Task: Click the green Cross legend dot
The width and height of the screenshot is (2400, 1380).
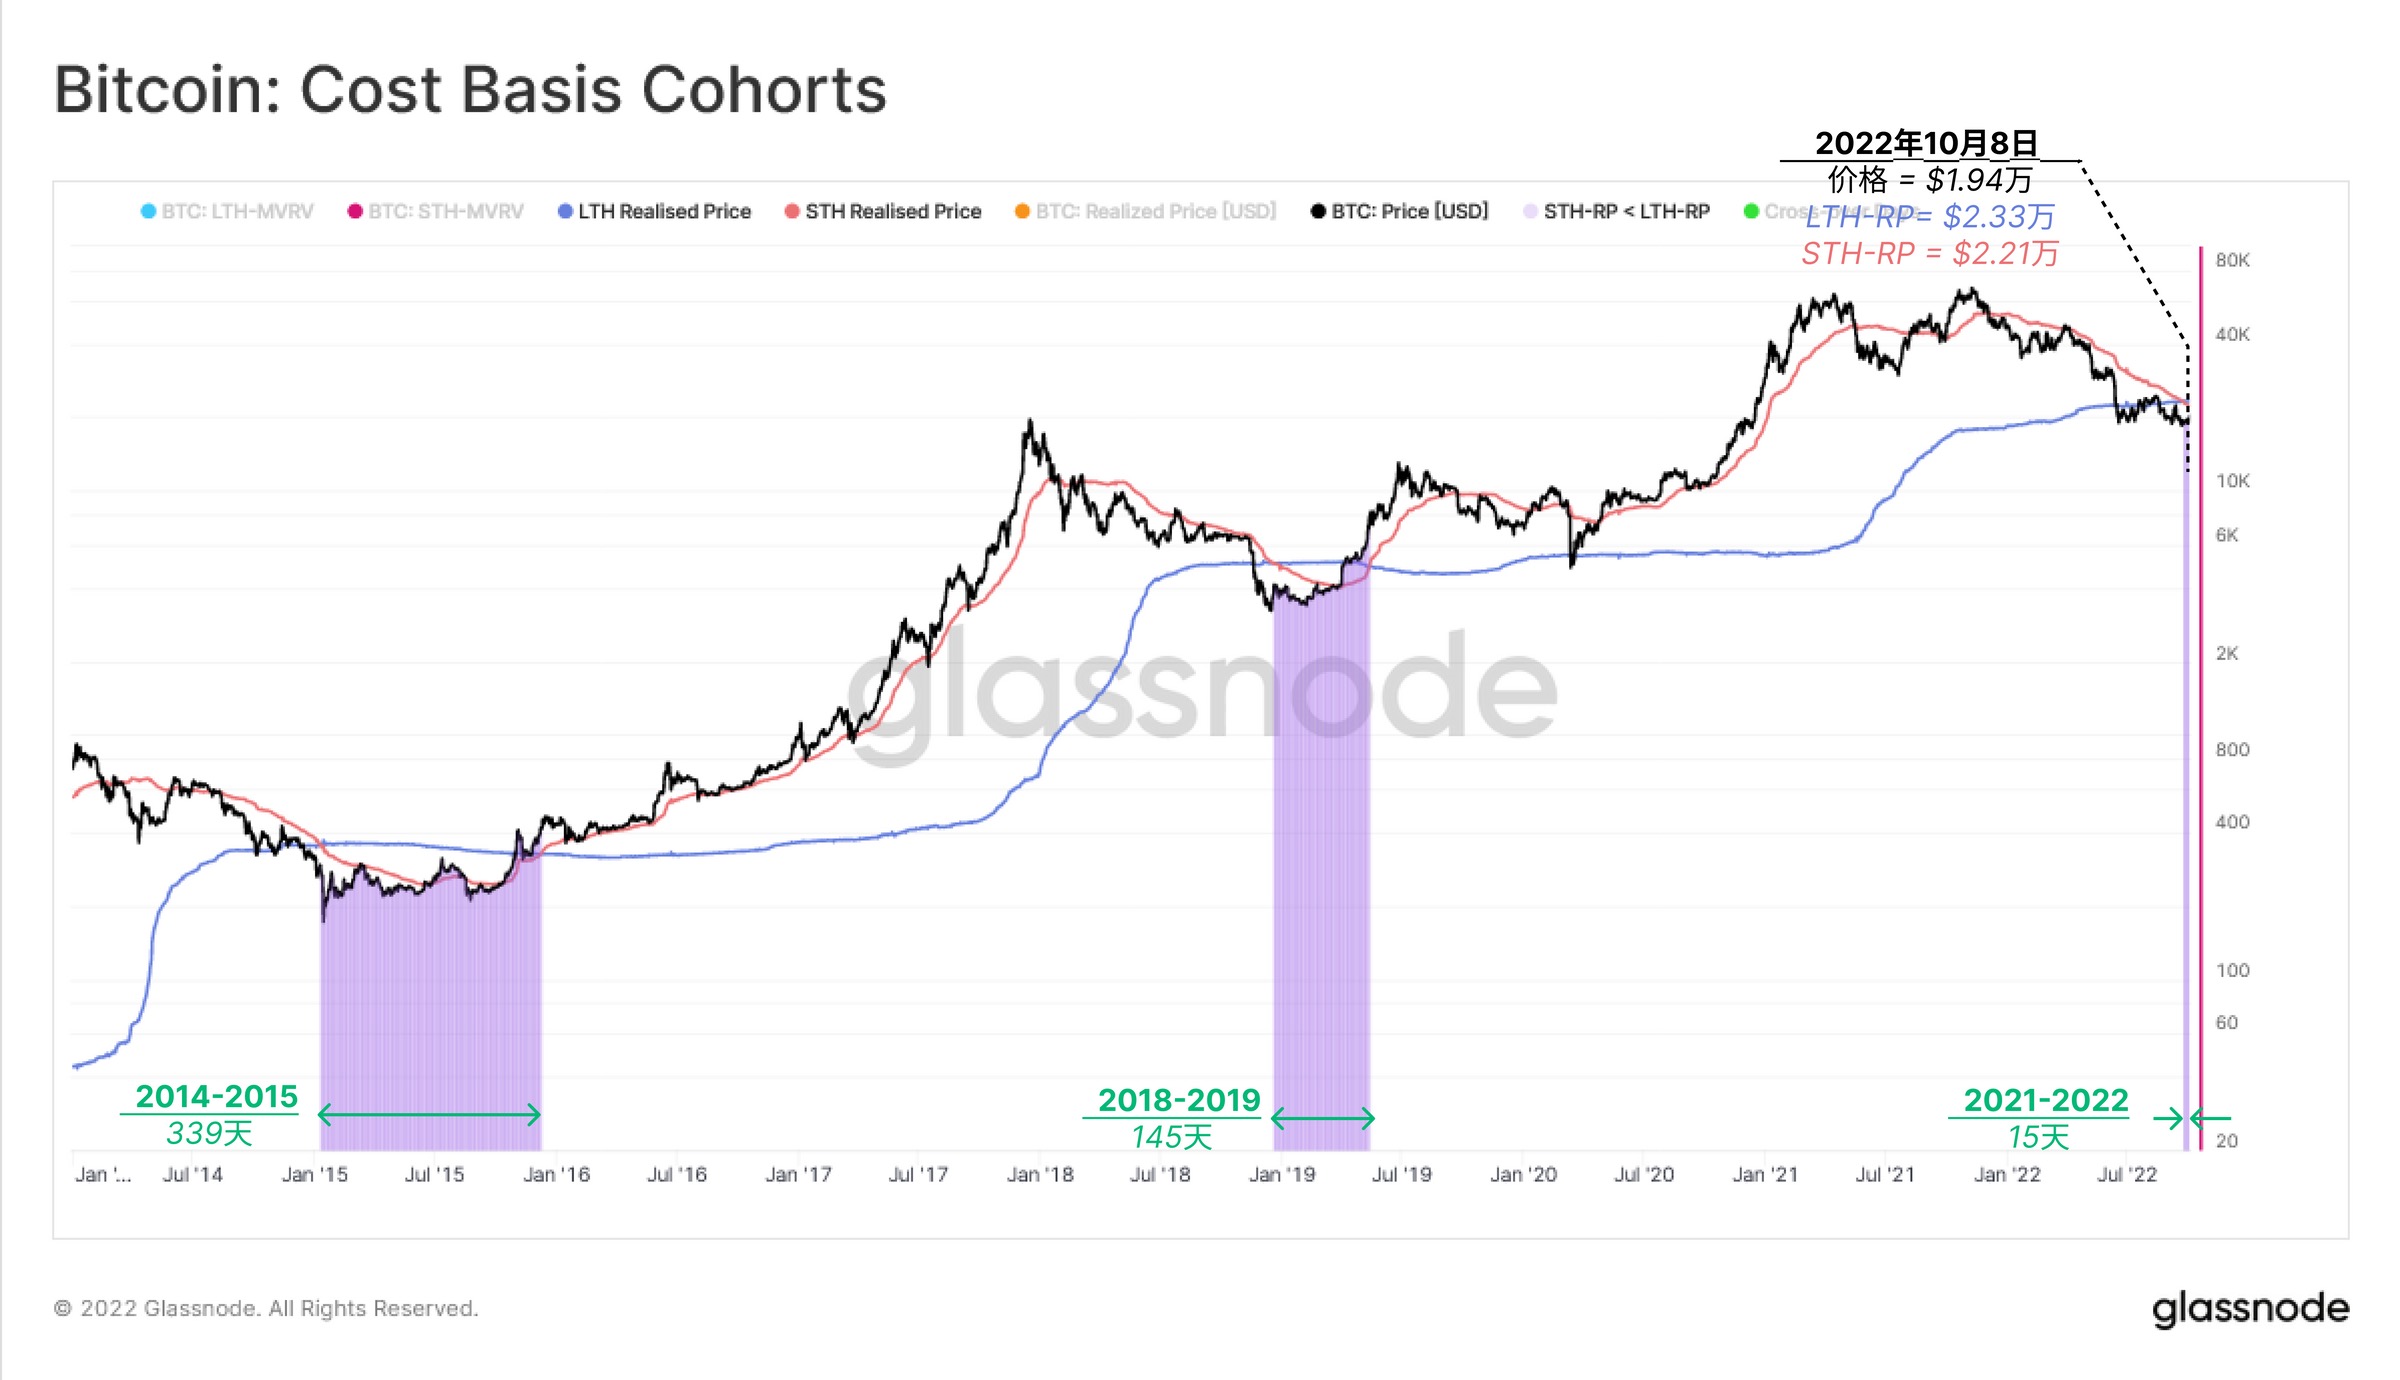Action: pos(1751,211)
